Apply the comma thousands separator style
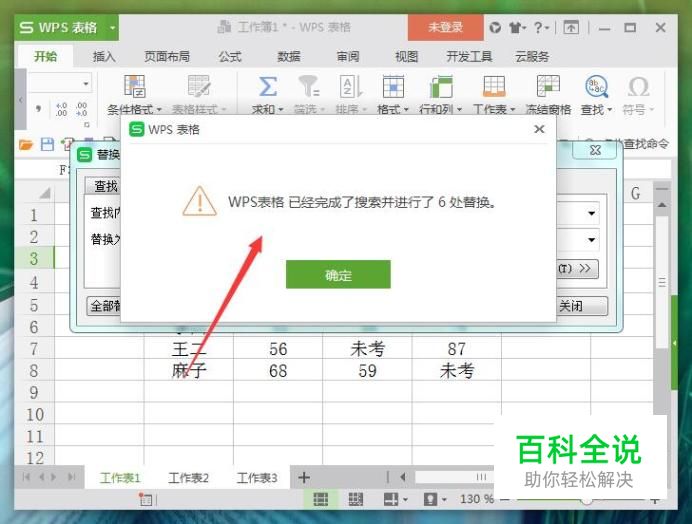 39,109
